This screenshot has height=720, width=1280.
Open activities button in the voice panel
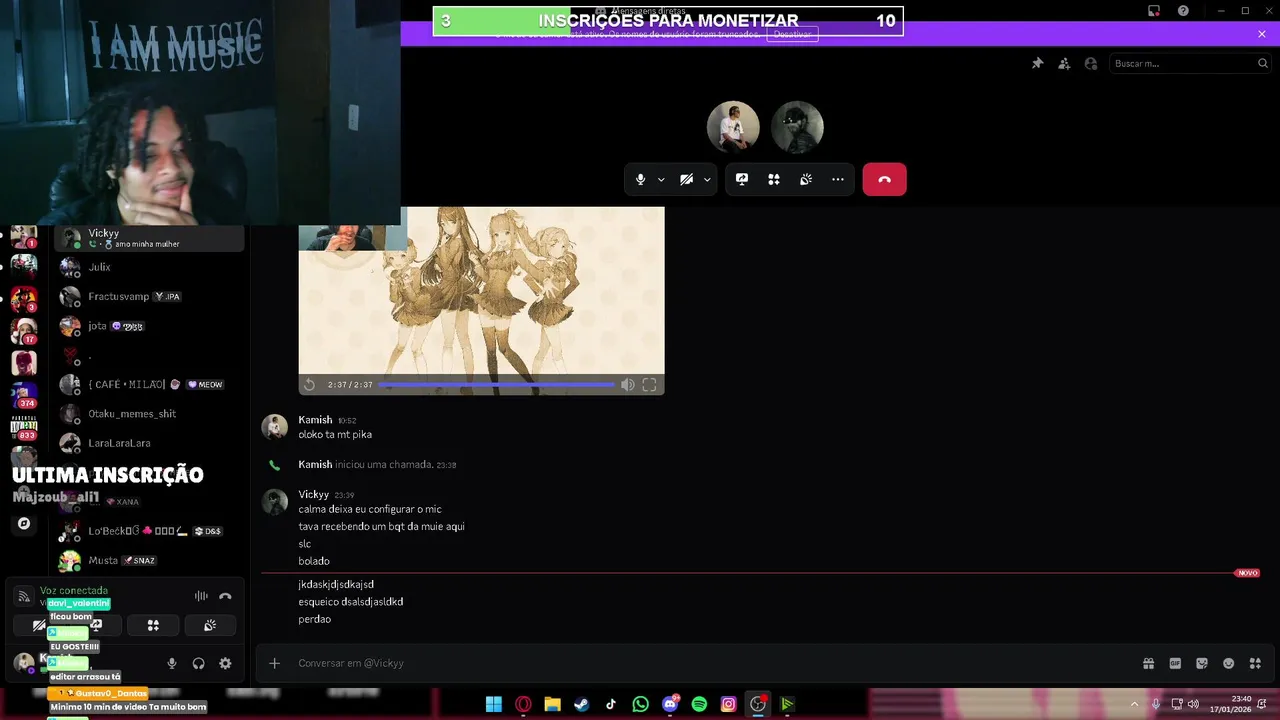[153, 625]
